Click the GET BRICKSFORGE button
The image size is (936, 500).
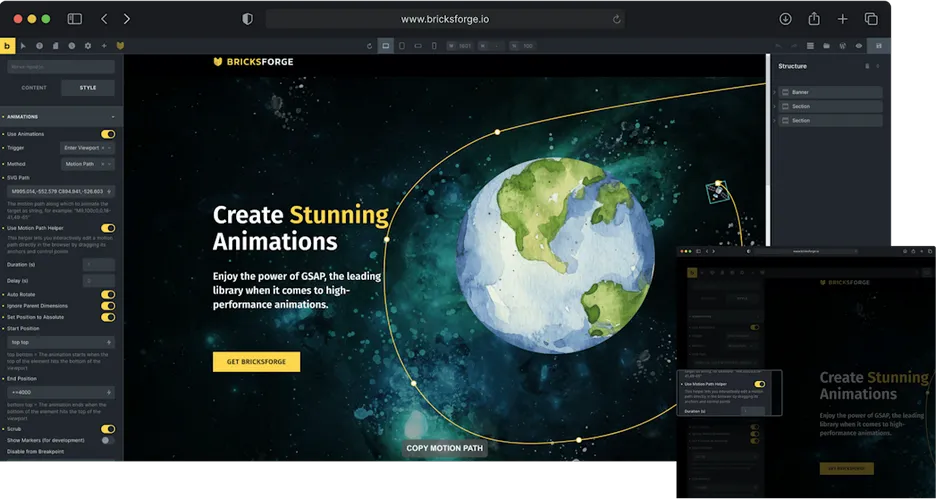click(x=256, y=362)
